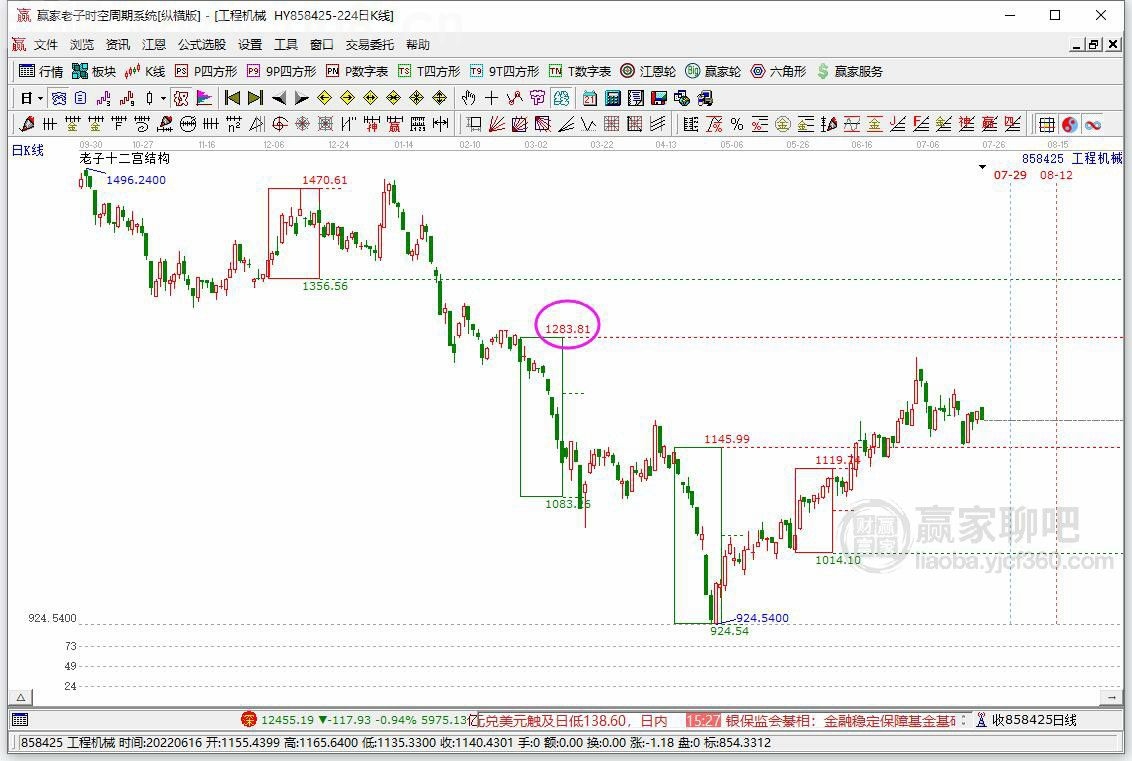The image size is (1132, 761).
Task: Restore the inner chart window
Action: click(1094, 45)
